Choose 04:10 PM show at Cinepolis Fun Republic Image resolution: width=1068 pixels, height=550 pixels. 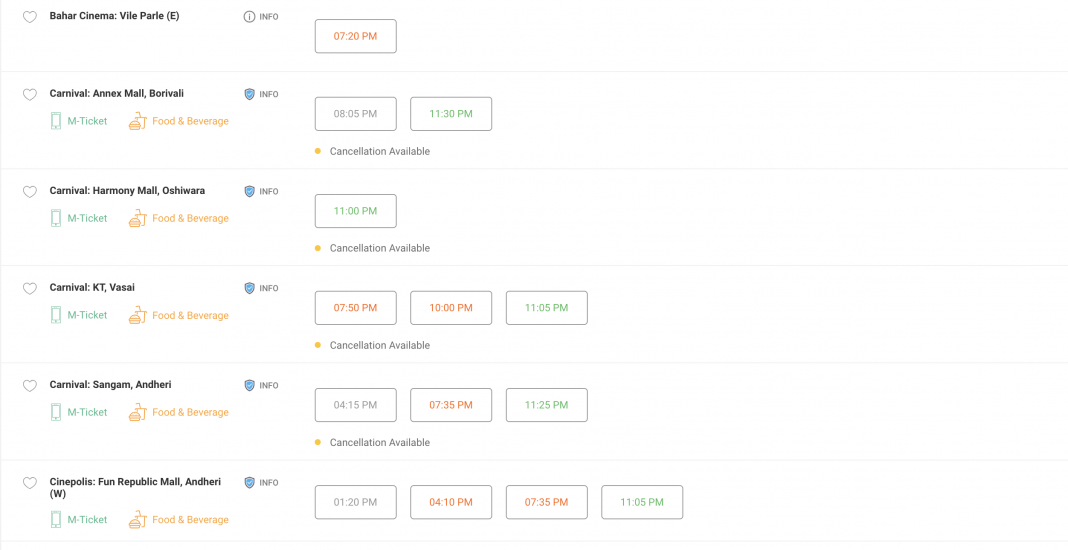(451, 502)
